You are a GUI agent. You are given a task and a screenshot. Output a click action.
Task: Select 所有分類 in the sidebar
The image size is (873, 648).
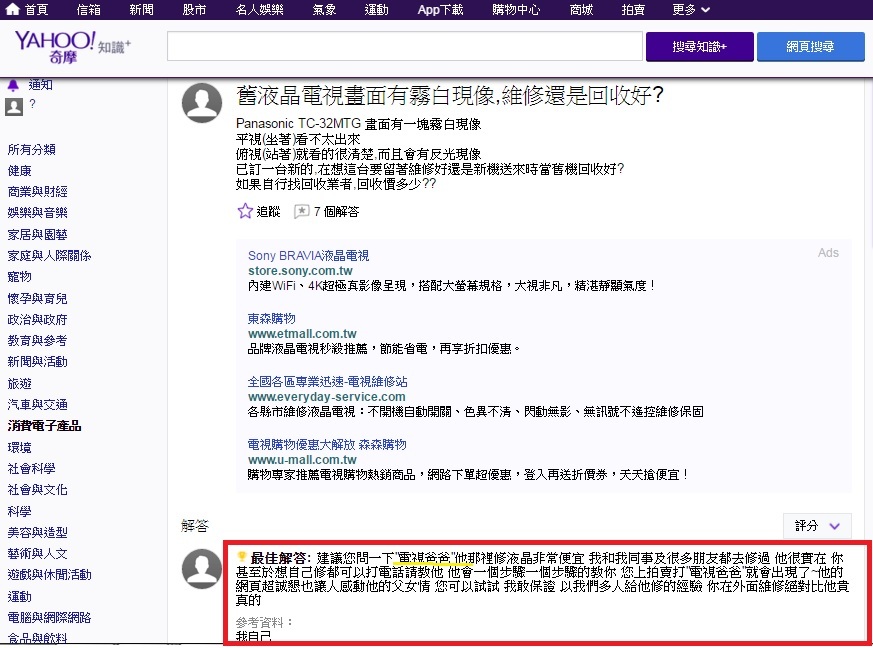pyautogui.click(x=32, y=149)
